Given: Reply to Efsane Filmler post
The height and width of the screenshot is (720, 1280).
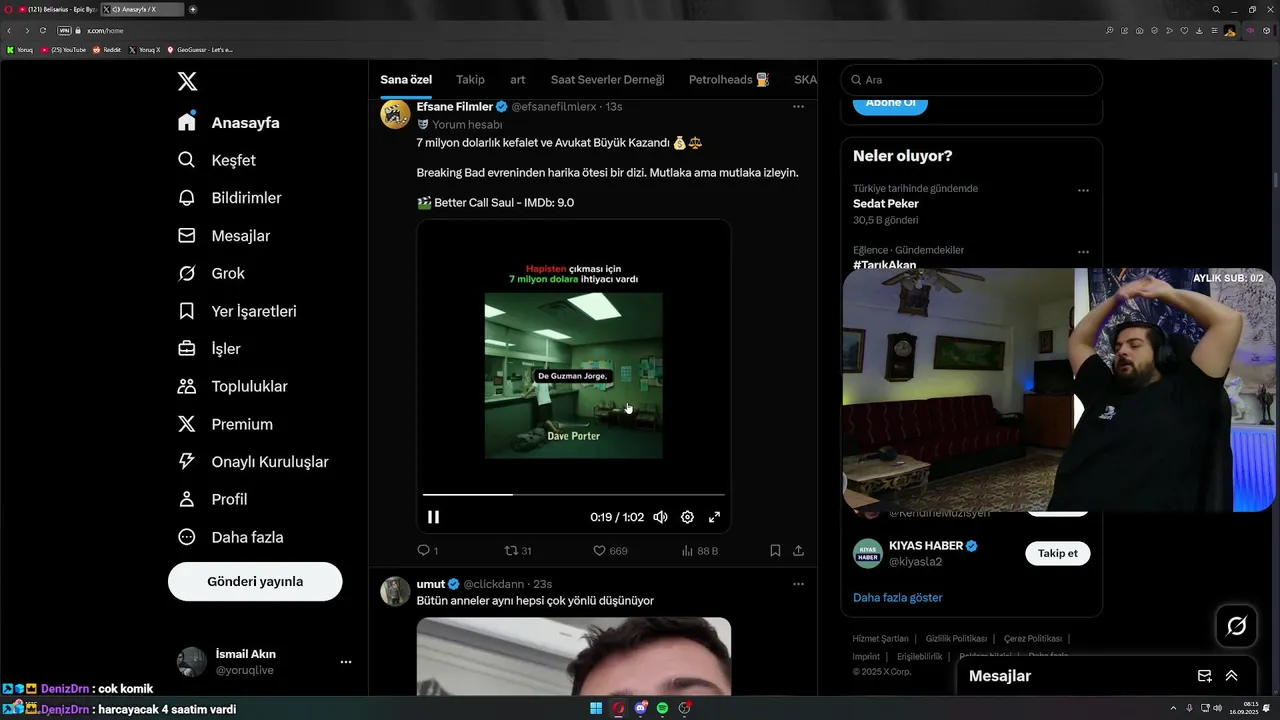Looking at the screenshot, I should tap(427, 551).
